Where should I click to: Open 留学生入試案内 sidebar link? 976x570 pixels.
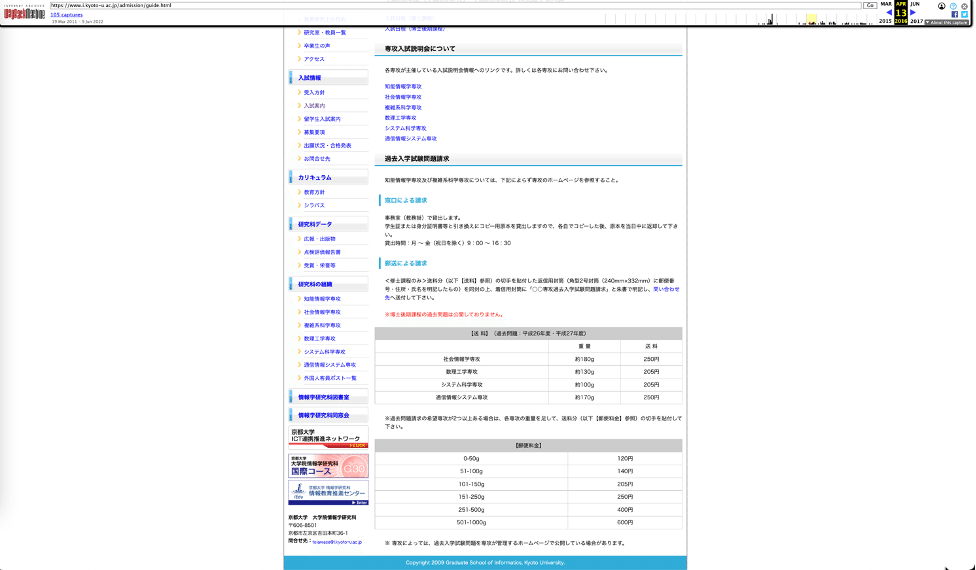click(322, 119)
